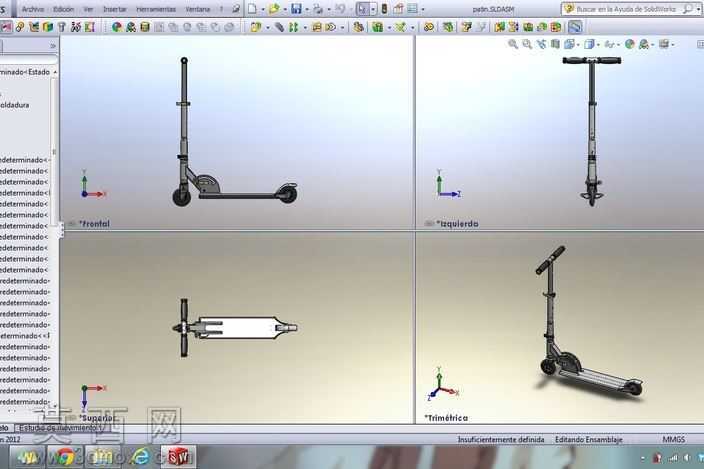The height and width of the screenshot is (469, 704).
Task: Expand the Save dropdown arrow
Action: (307, 9)
